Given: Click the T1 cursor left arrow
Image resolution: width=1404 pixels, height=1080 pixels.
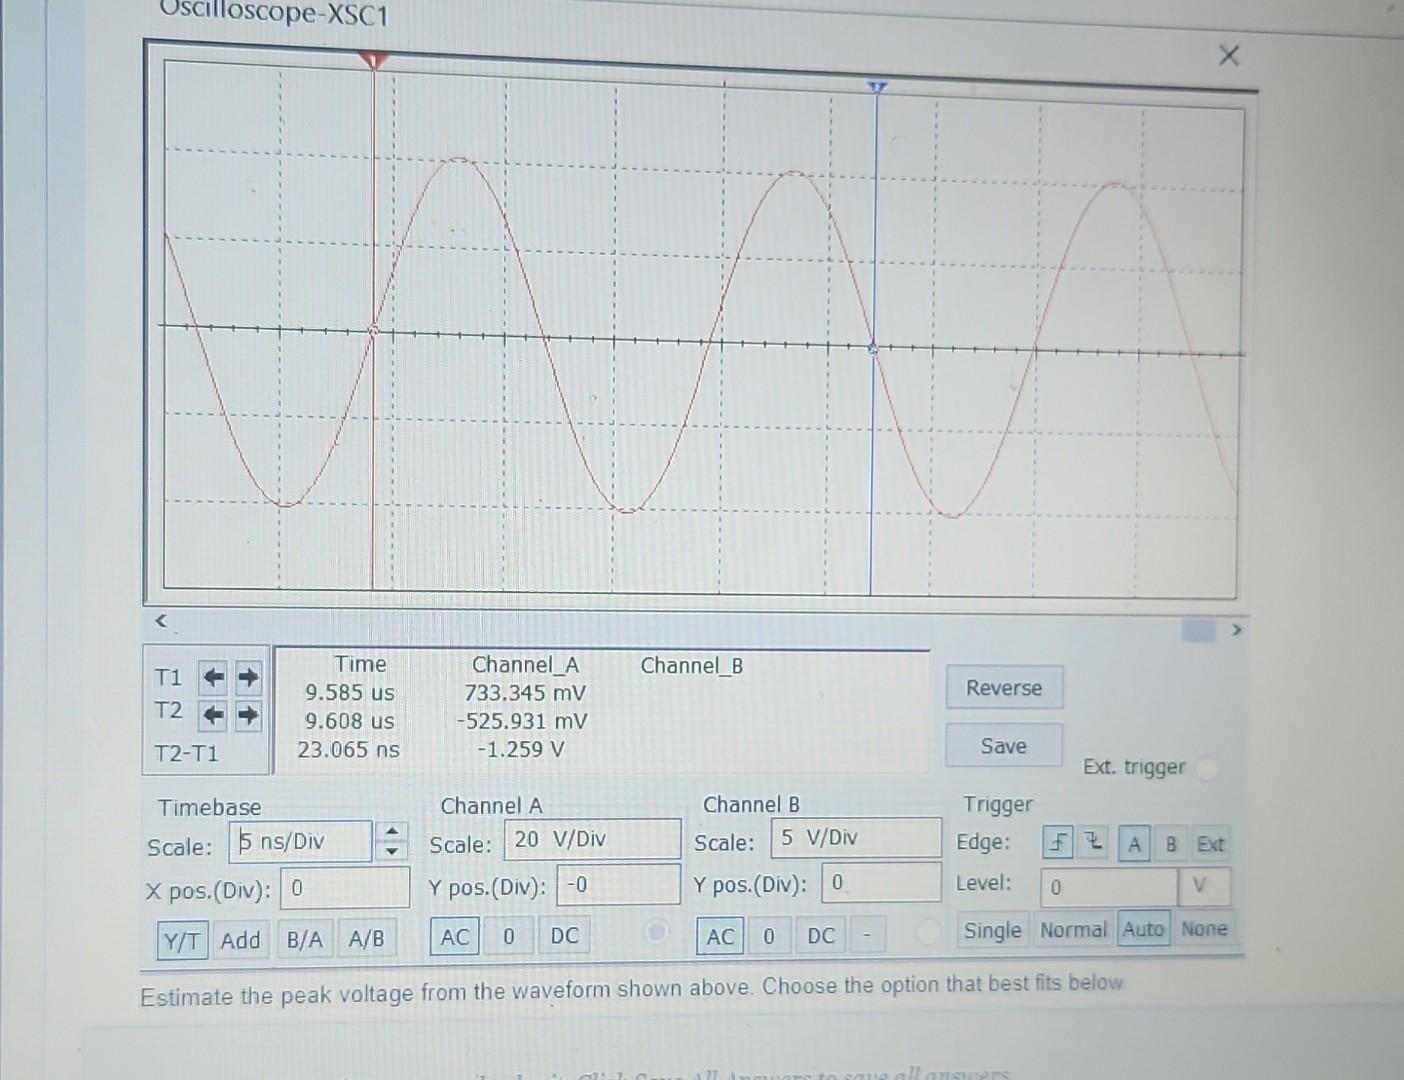Looking at the screenshot, I should coord(210,678).
